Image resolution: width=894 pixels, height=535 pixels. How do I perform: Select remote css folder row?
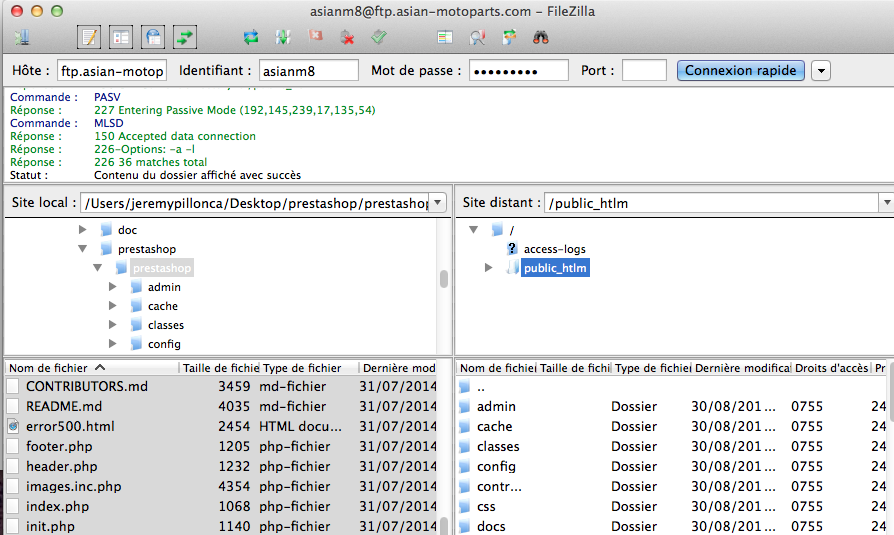[x=672, y=506]
